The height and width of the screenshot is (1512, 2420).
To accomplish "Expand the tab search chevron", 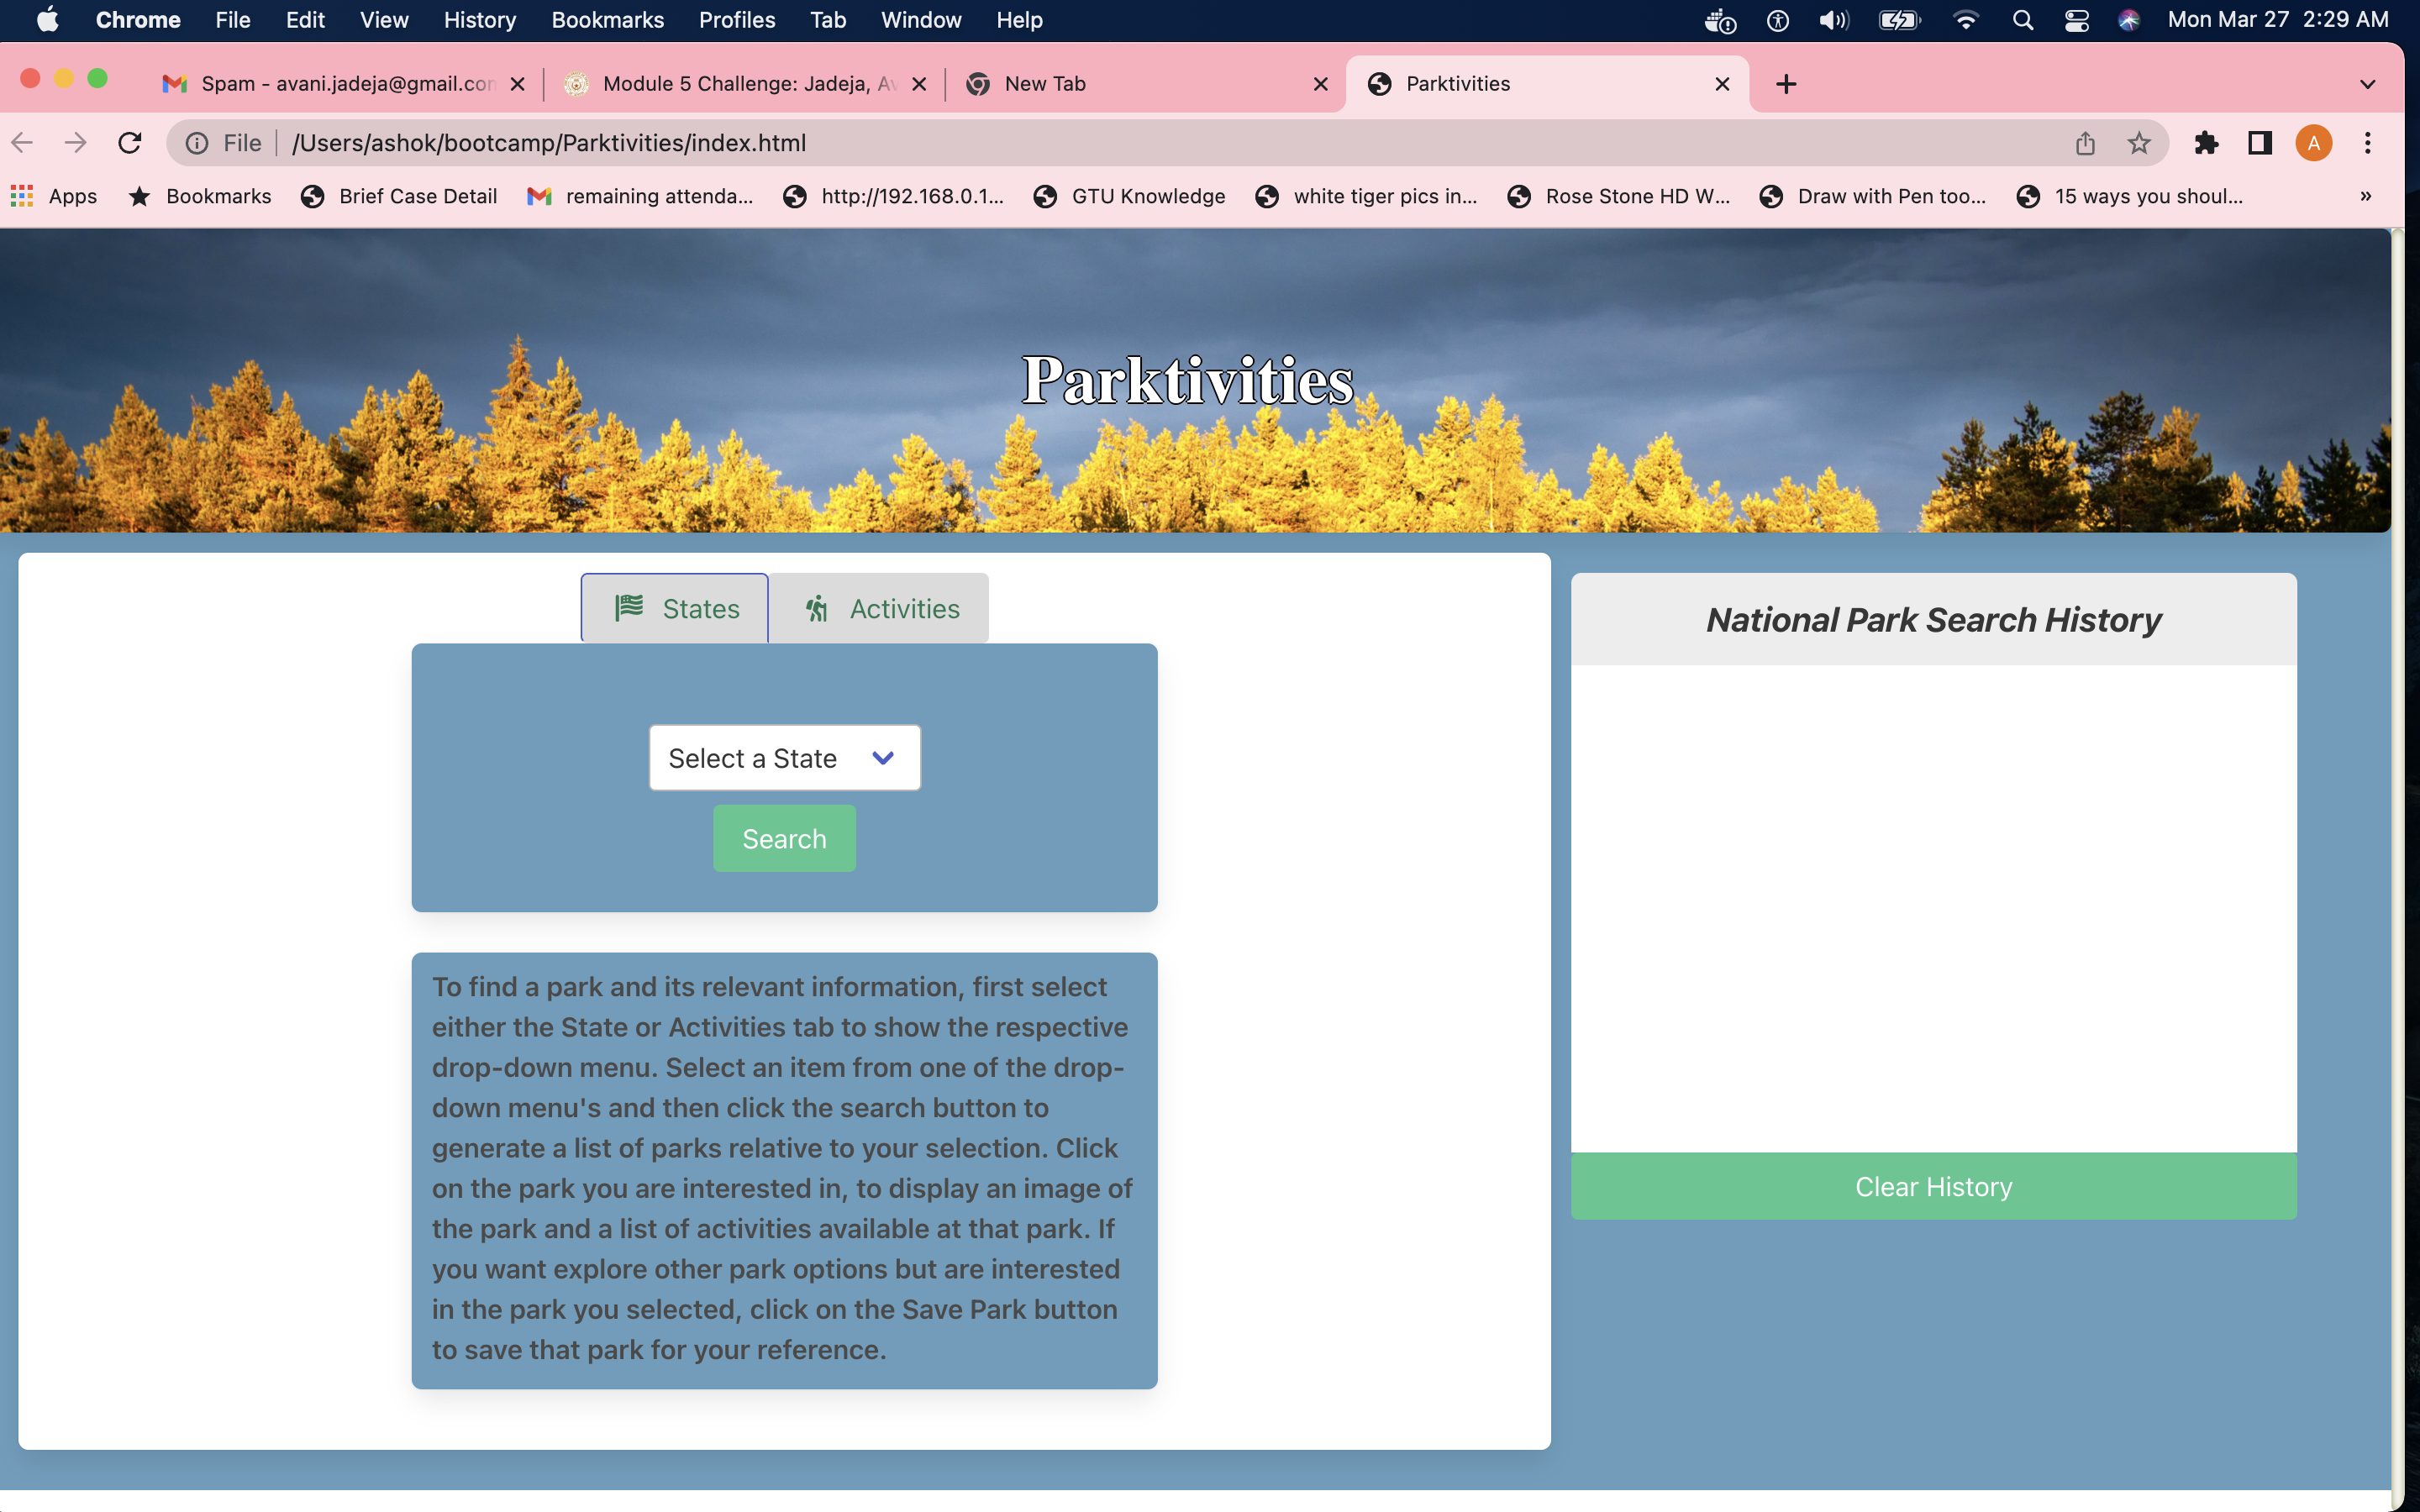I will [x=2367, y=84].
